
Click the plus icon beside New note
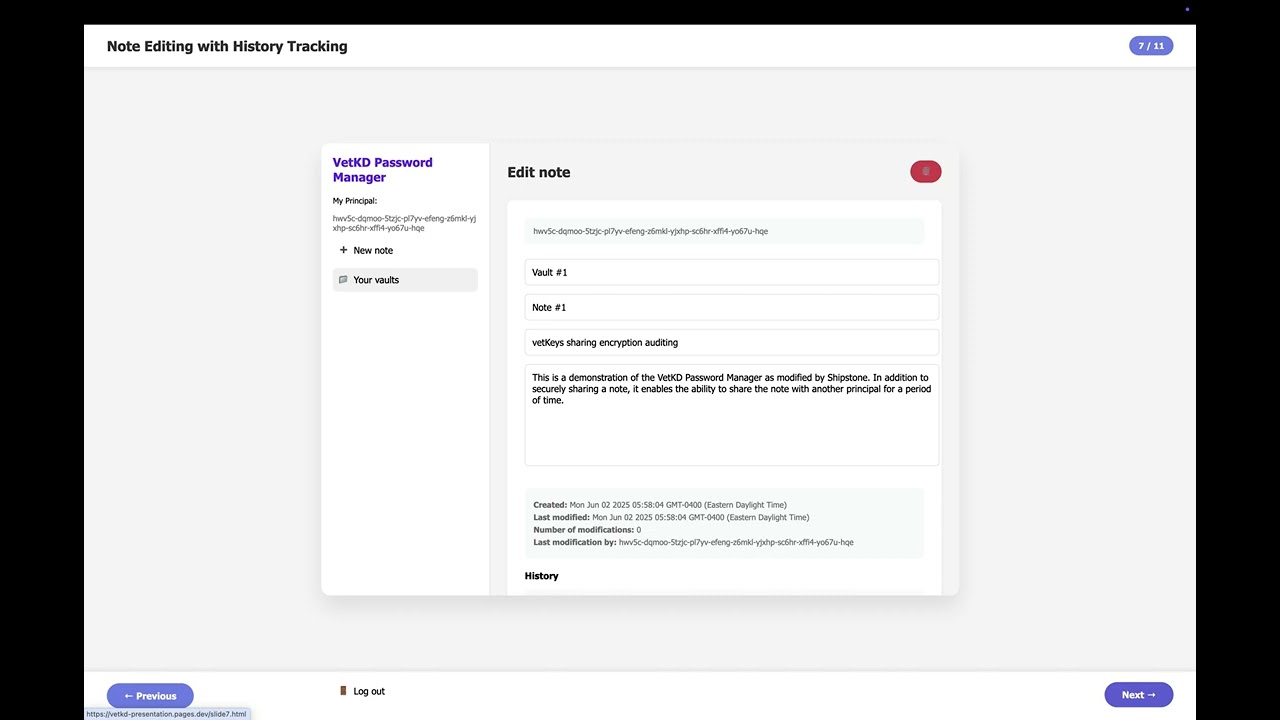click(343, 250)
